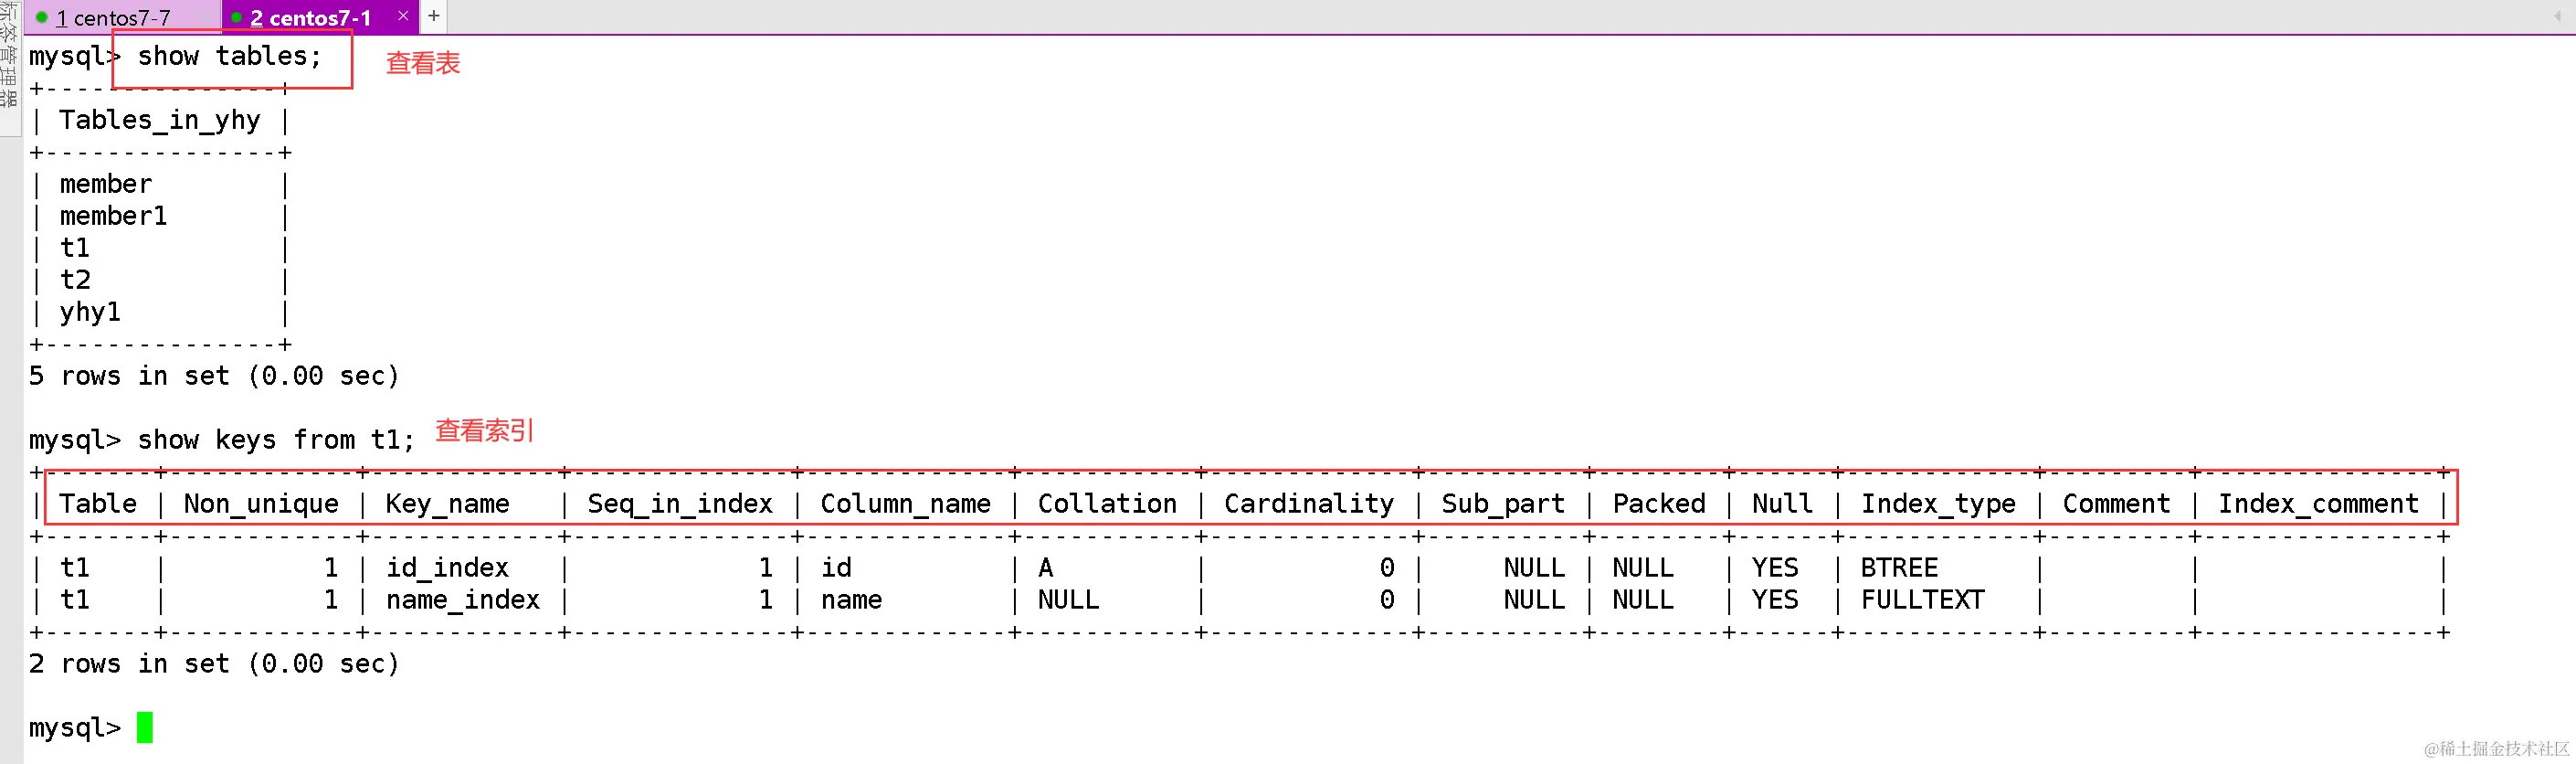
Task: Click the "show tables;" command text
Action: 229,57
